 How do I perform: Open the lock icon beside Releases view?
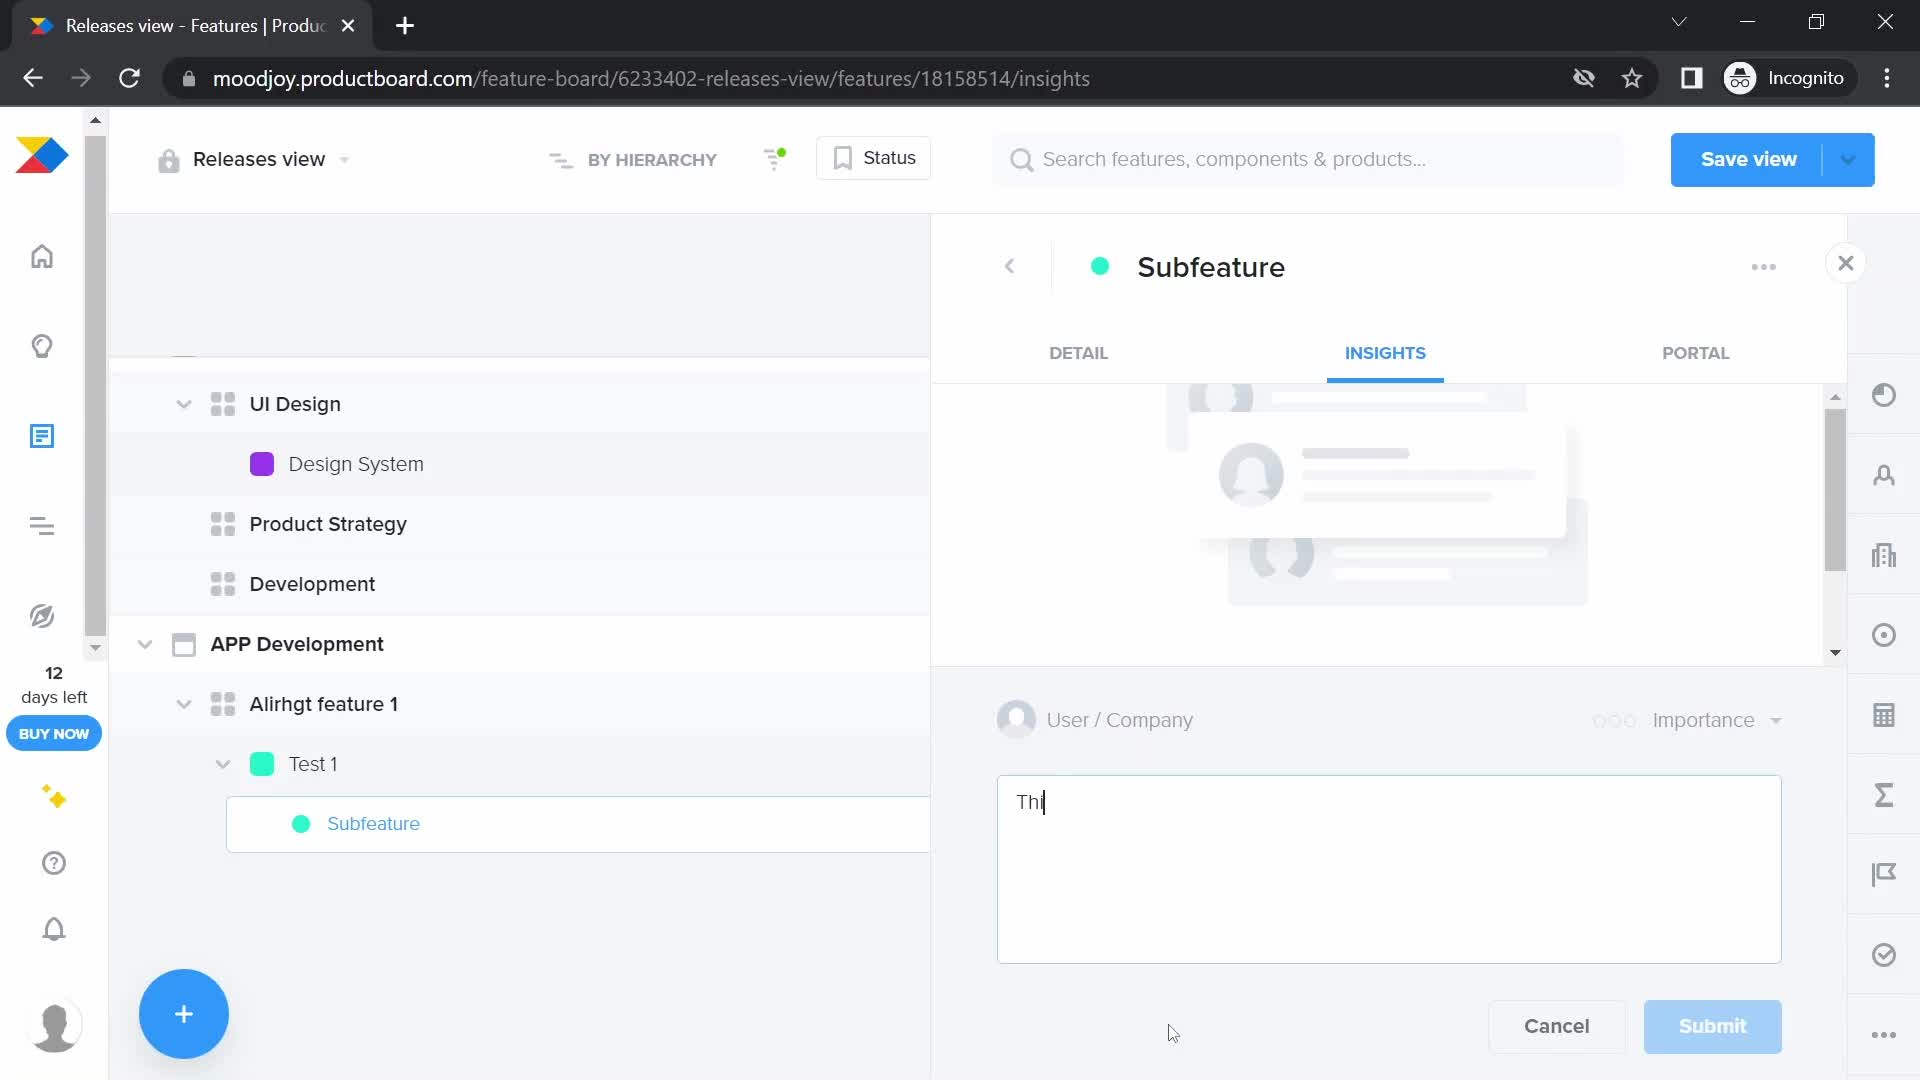[168, 160]
